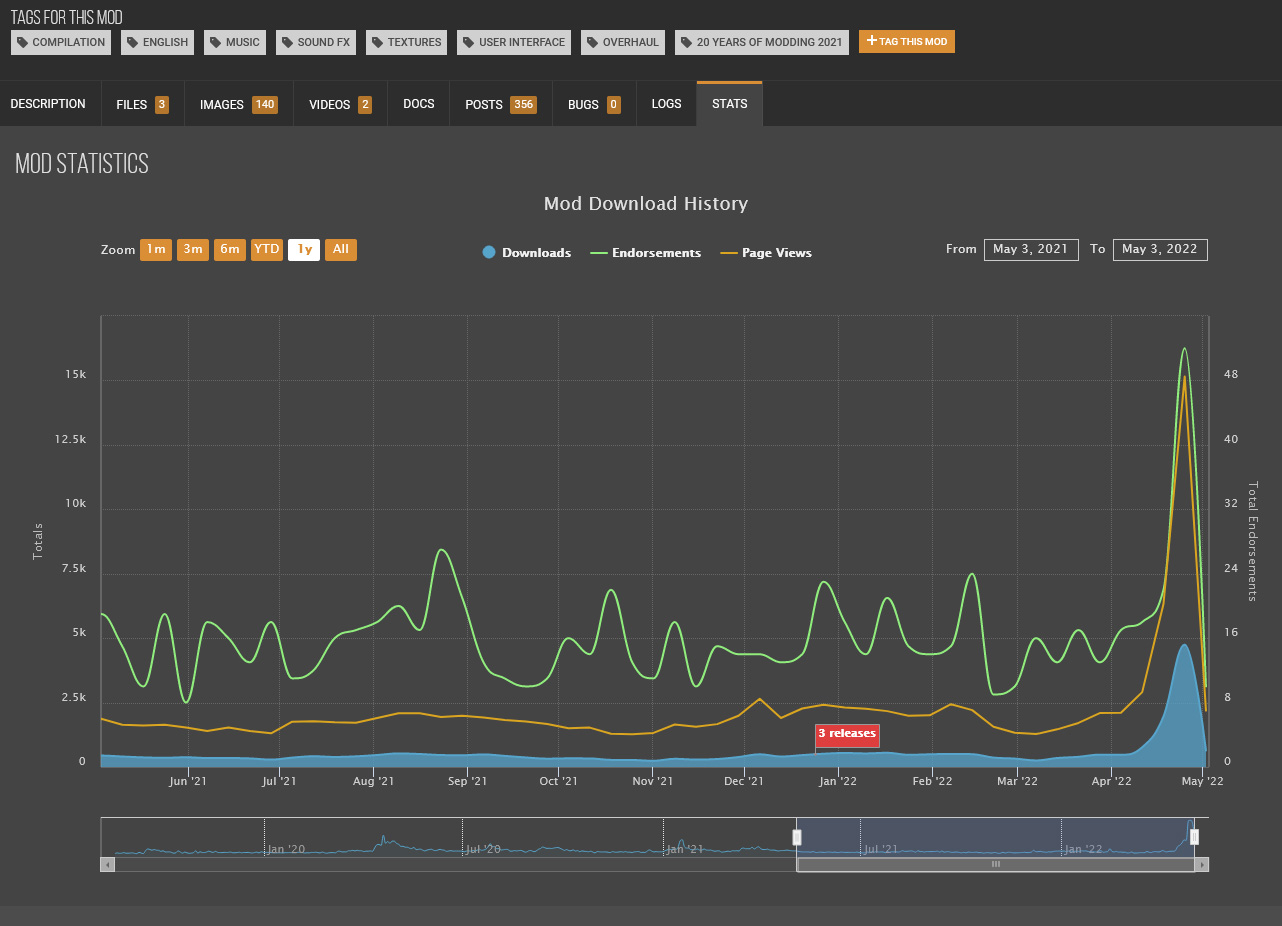Switch to the LOGS tab

[x=666, y=104]
